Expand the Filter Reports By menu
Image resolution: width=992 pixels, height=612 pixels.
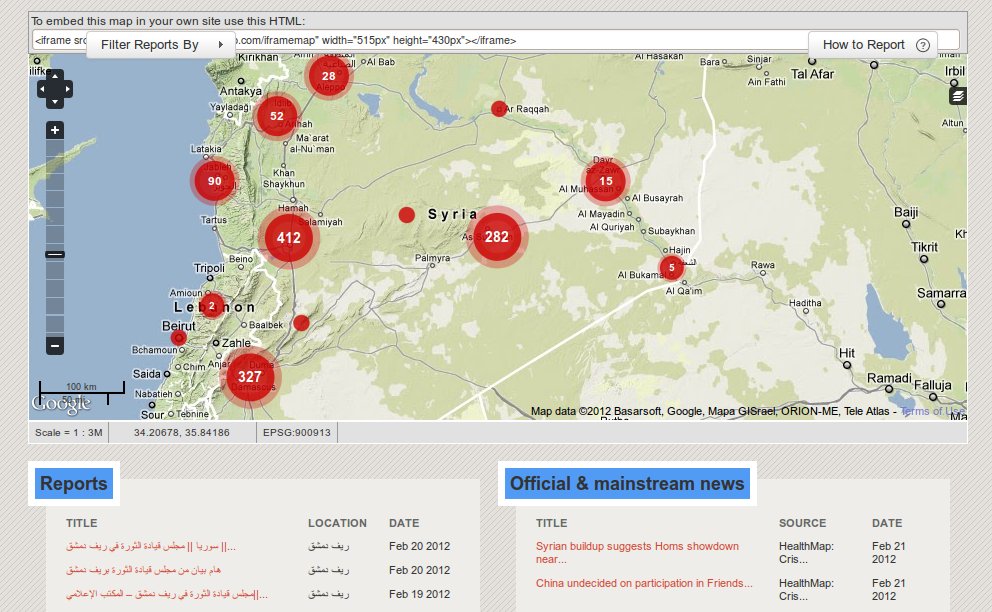tap(161, 45)
